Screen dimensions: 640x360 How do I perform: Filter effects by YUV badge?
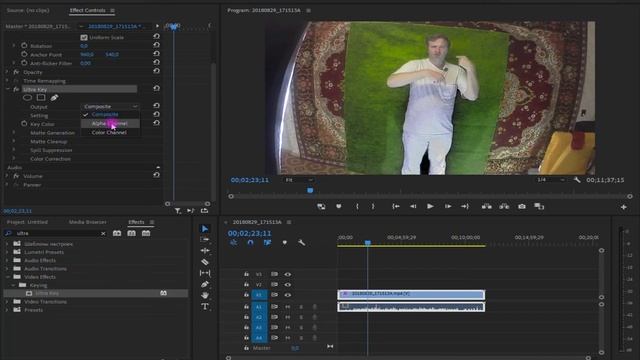pos(146,233)
